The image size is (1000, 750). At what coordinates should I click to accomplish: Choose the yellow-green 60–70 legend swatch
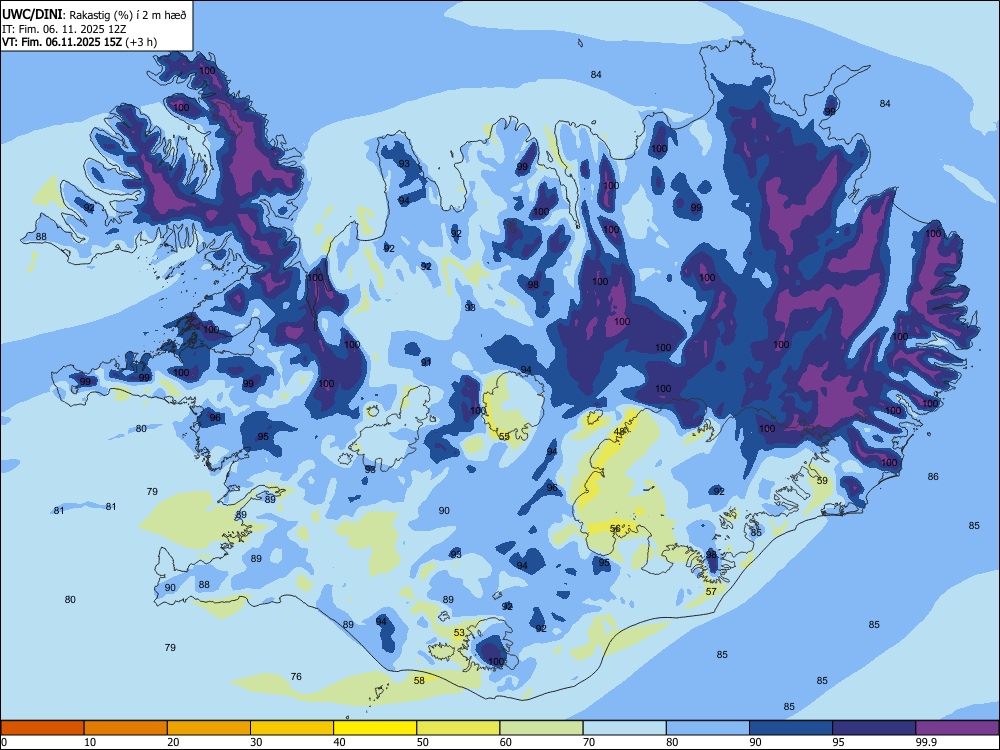(541, 728)
